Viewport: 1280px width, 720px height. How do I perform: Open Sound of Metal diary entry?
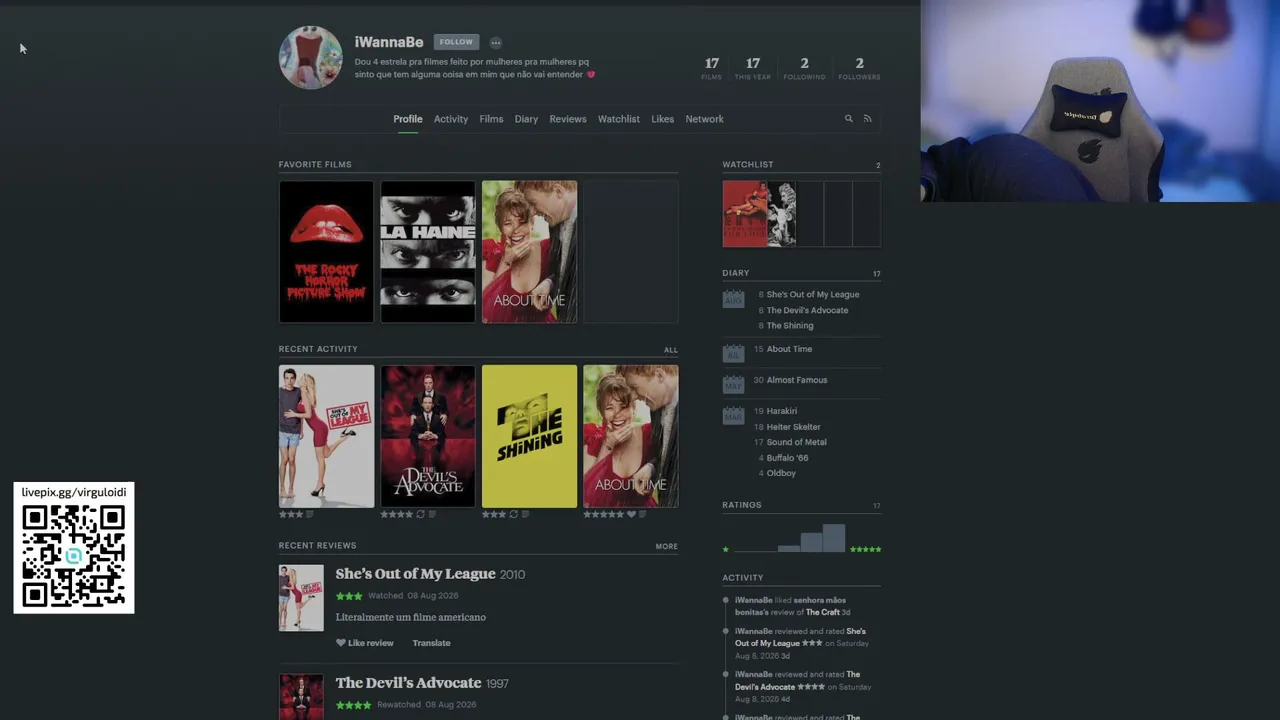coord(797,442)
